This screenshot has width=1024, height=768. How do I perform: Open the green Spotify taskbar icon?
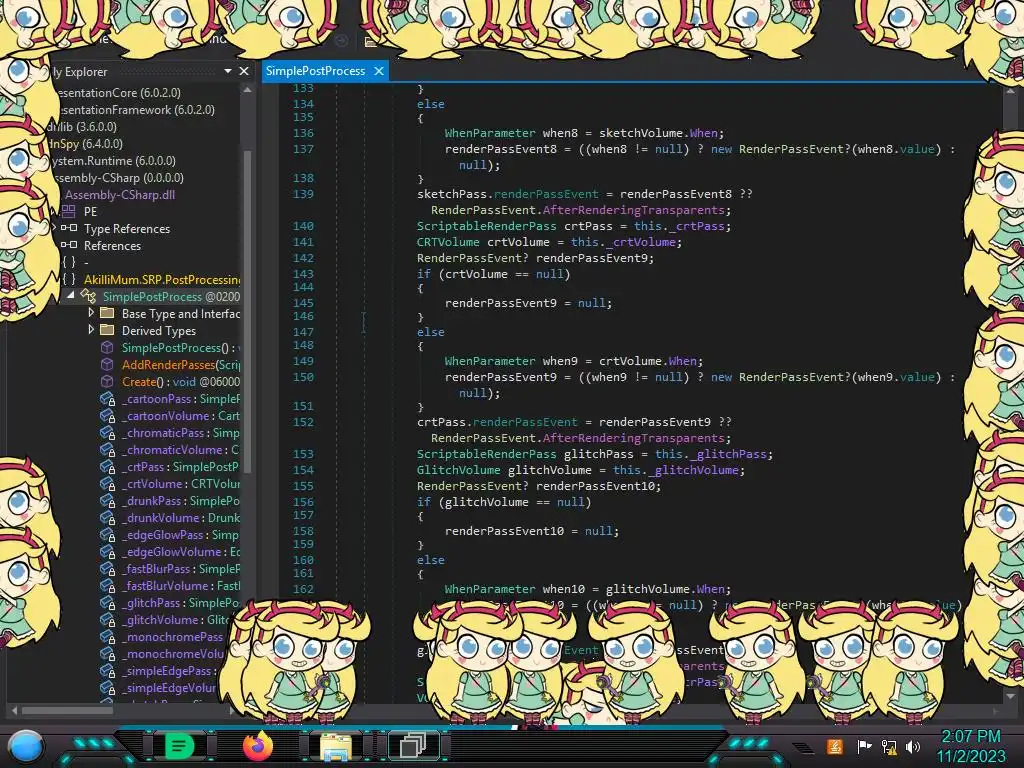pyautogui.click(x=180, y=746)
